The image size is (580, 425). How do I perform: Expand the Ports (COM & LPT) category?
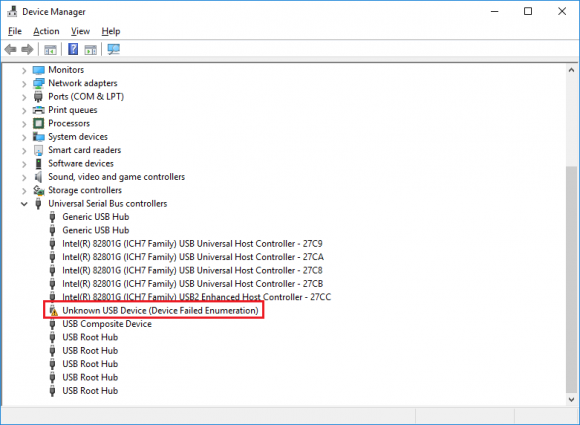click(x=24, y=97)
